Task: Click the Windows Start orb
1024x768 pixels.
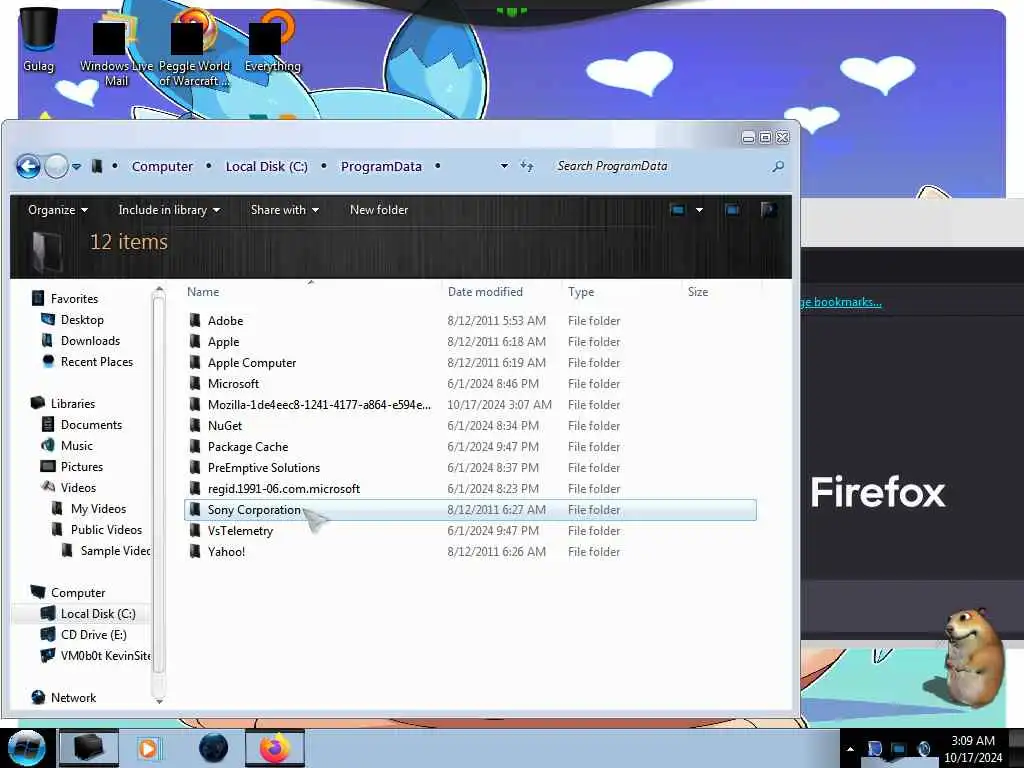Action: (26, 748)
